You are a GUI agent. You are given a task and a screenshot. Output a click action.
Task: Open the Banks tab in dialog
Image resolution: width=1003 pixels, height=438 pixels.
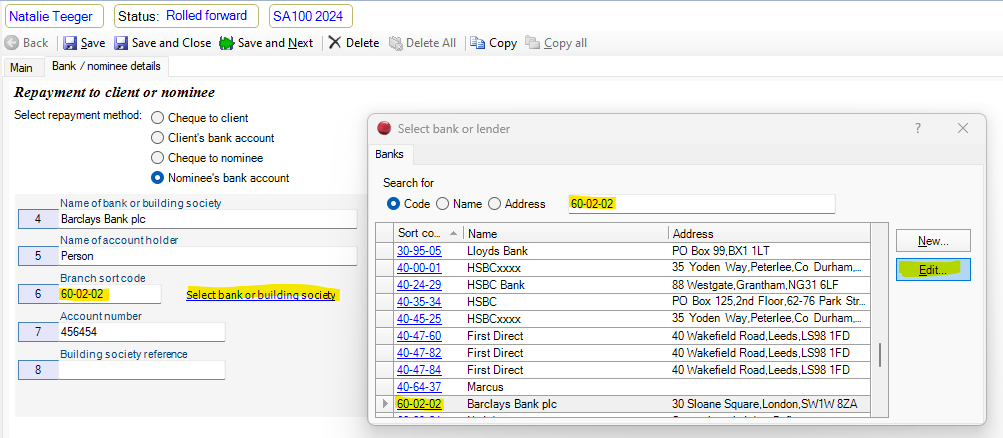click(x=390, y=155)
